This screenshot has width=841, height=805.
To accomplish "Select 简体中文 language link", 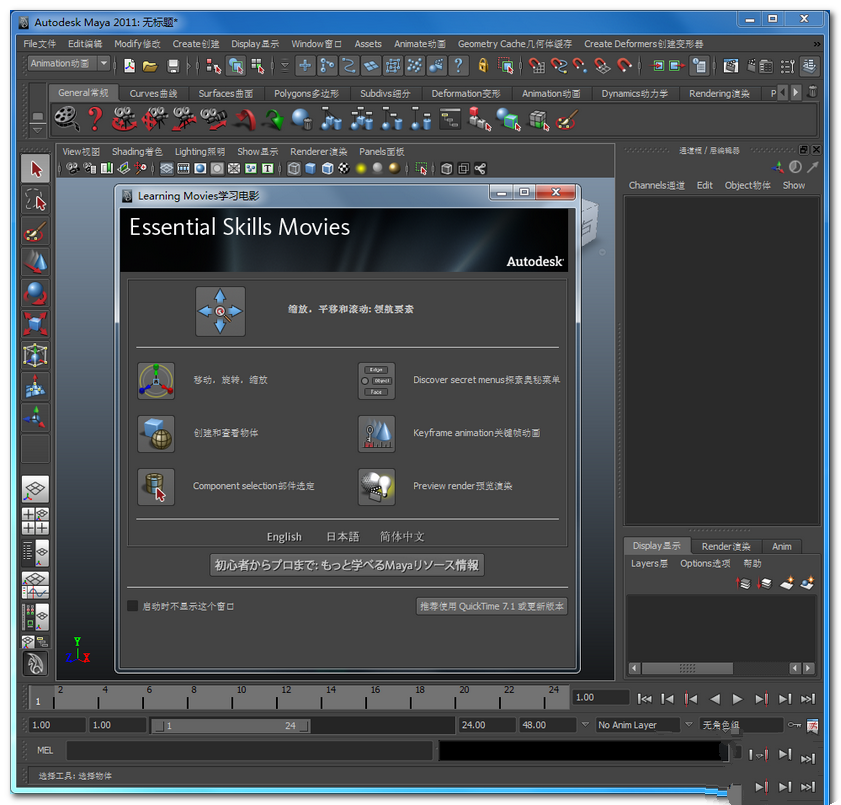I will pyautogui.click(x=402, y=537).
